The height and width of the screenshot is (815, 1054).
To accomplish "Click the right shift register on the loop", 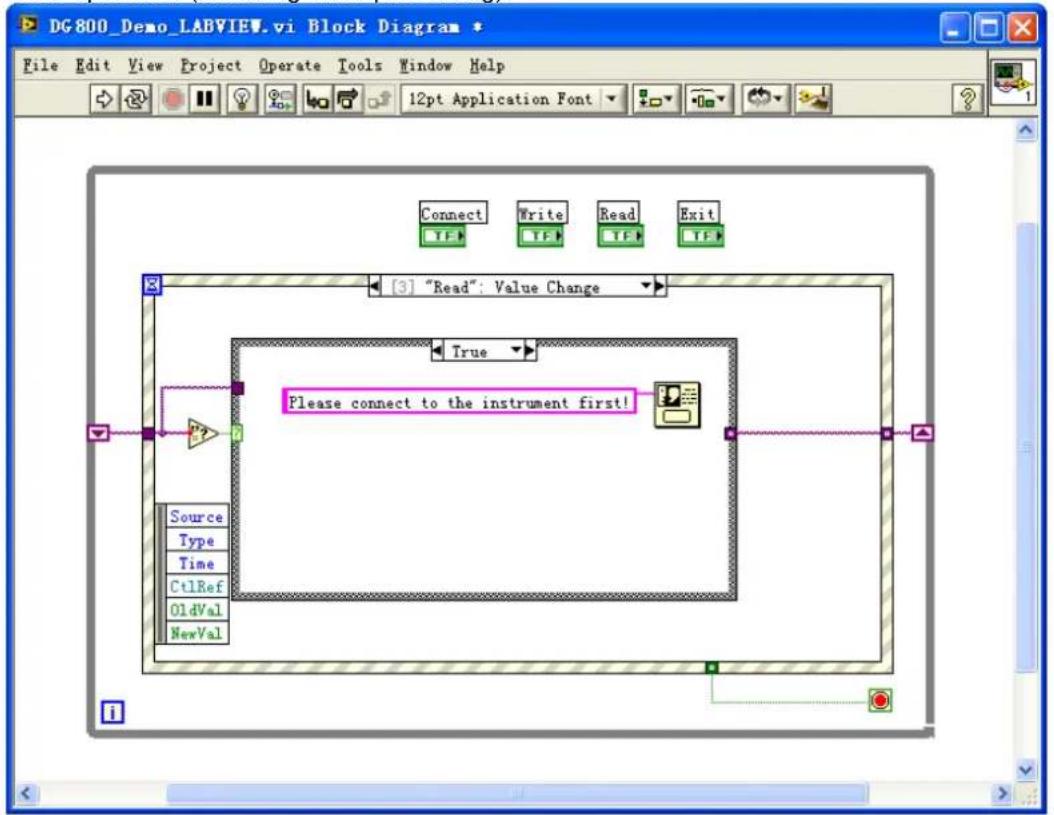I will pos(922,433).
